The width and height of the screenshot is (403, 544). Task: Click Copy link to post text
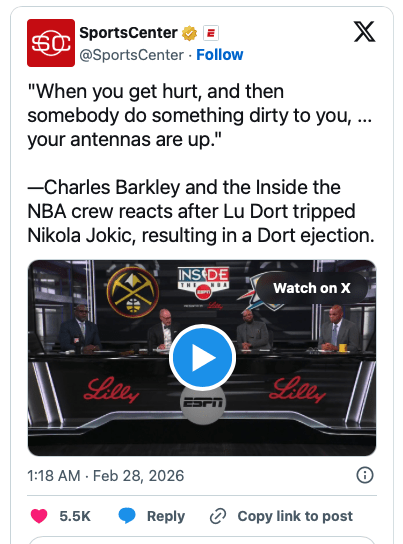(295, 516)
